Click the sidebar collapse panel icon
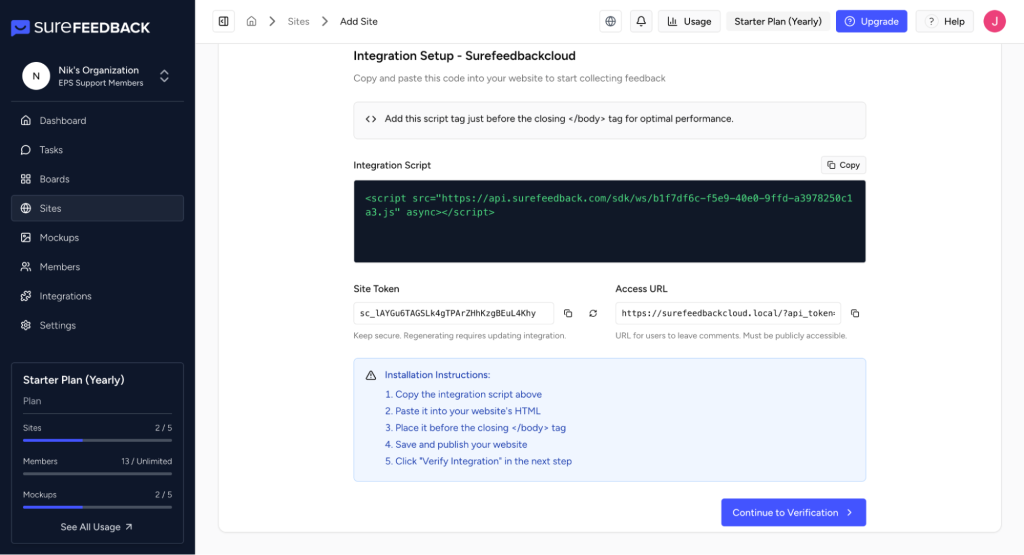Image resolution: width=1024 pixels, height=555 pixels. 223,21
